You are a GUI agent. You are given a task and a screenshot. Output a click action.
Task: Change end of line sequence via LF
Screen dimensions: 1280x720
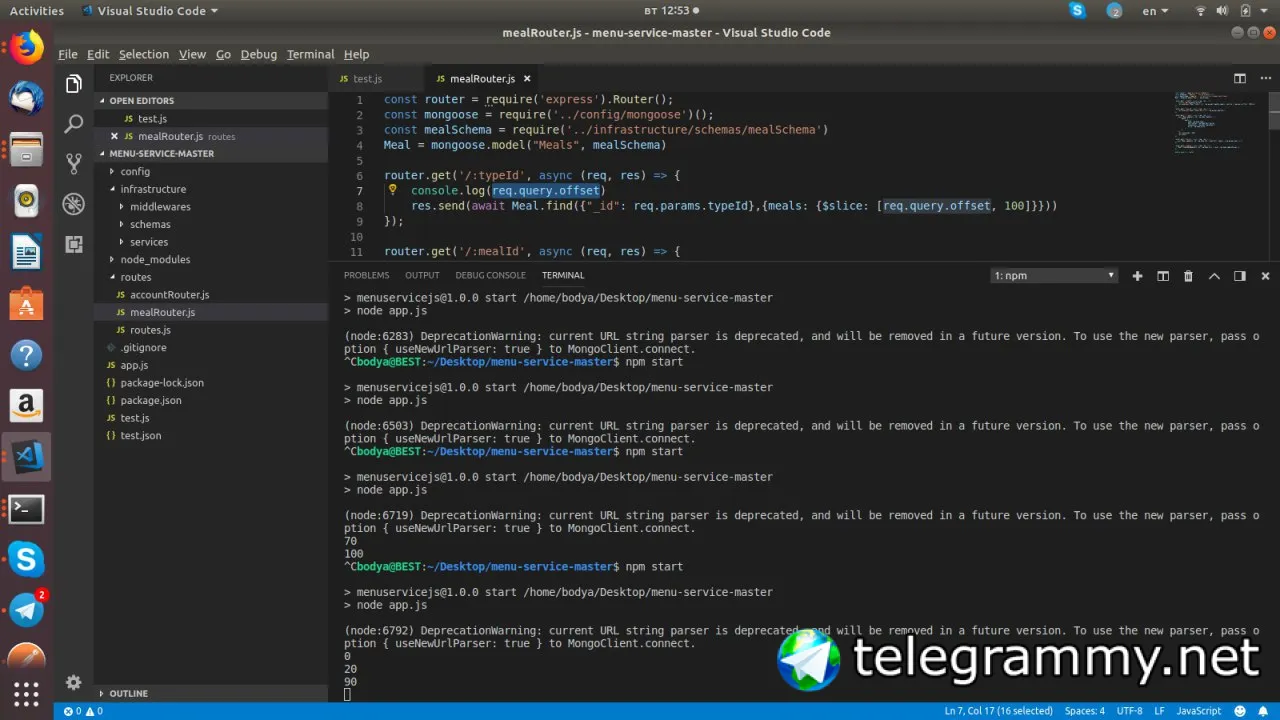coord(1160,711)
